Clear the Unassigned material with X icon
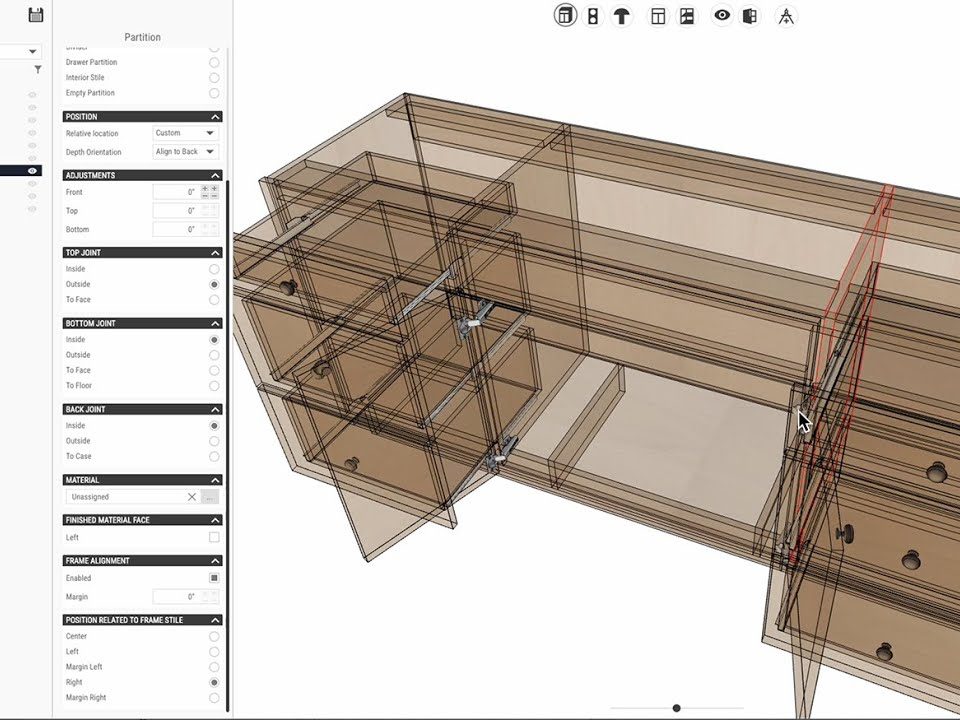Image resolution: width=960 pixels, height=720 pixels. pos(191,497)
